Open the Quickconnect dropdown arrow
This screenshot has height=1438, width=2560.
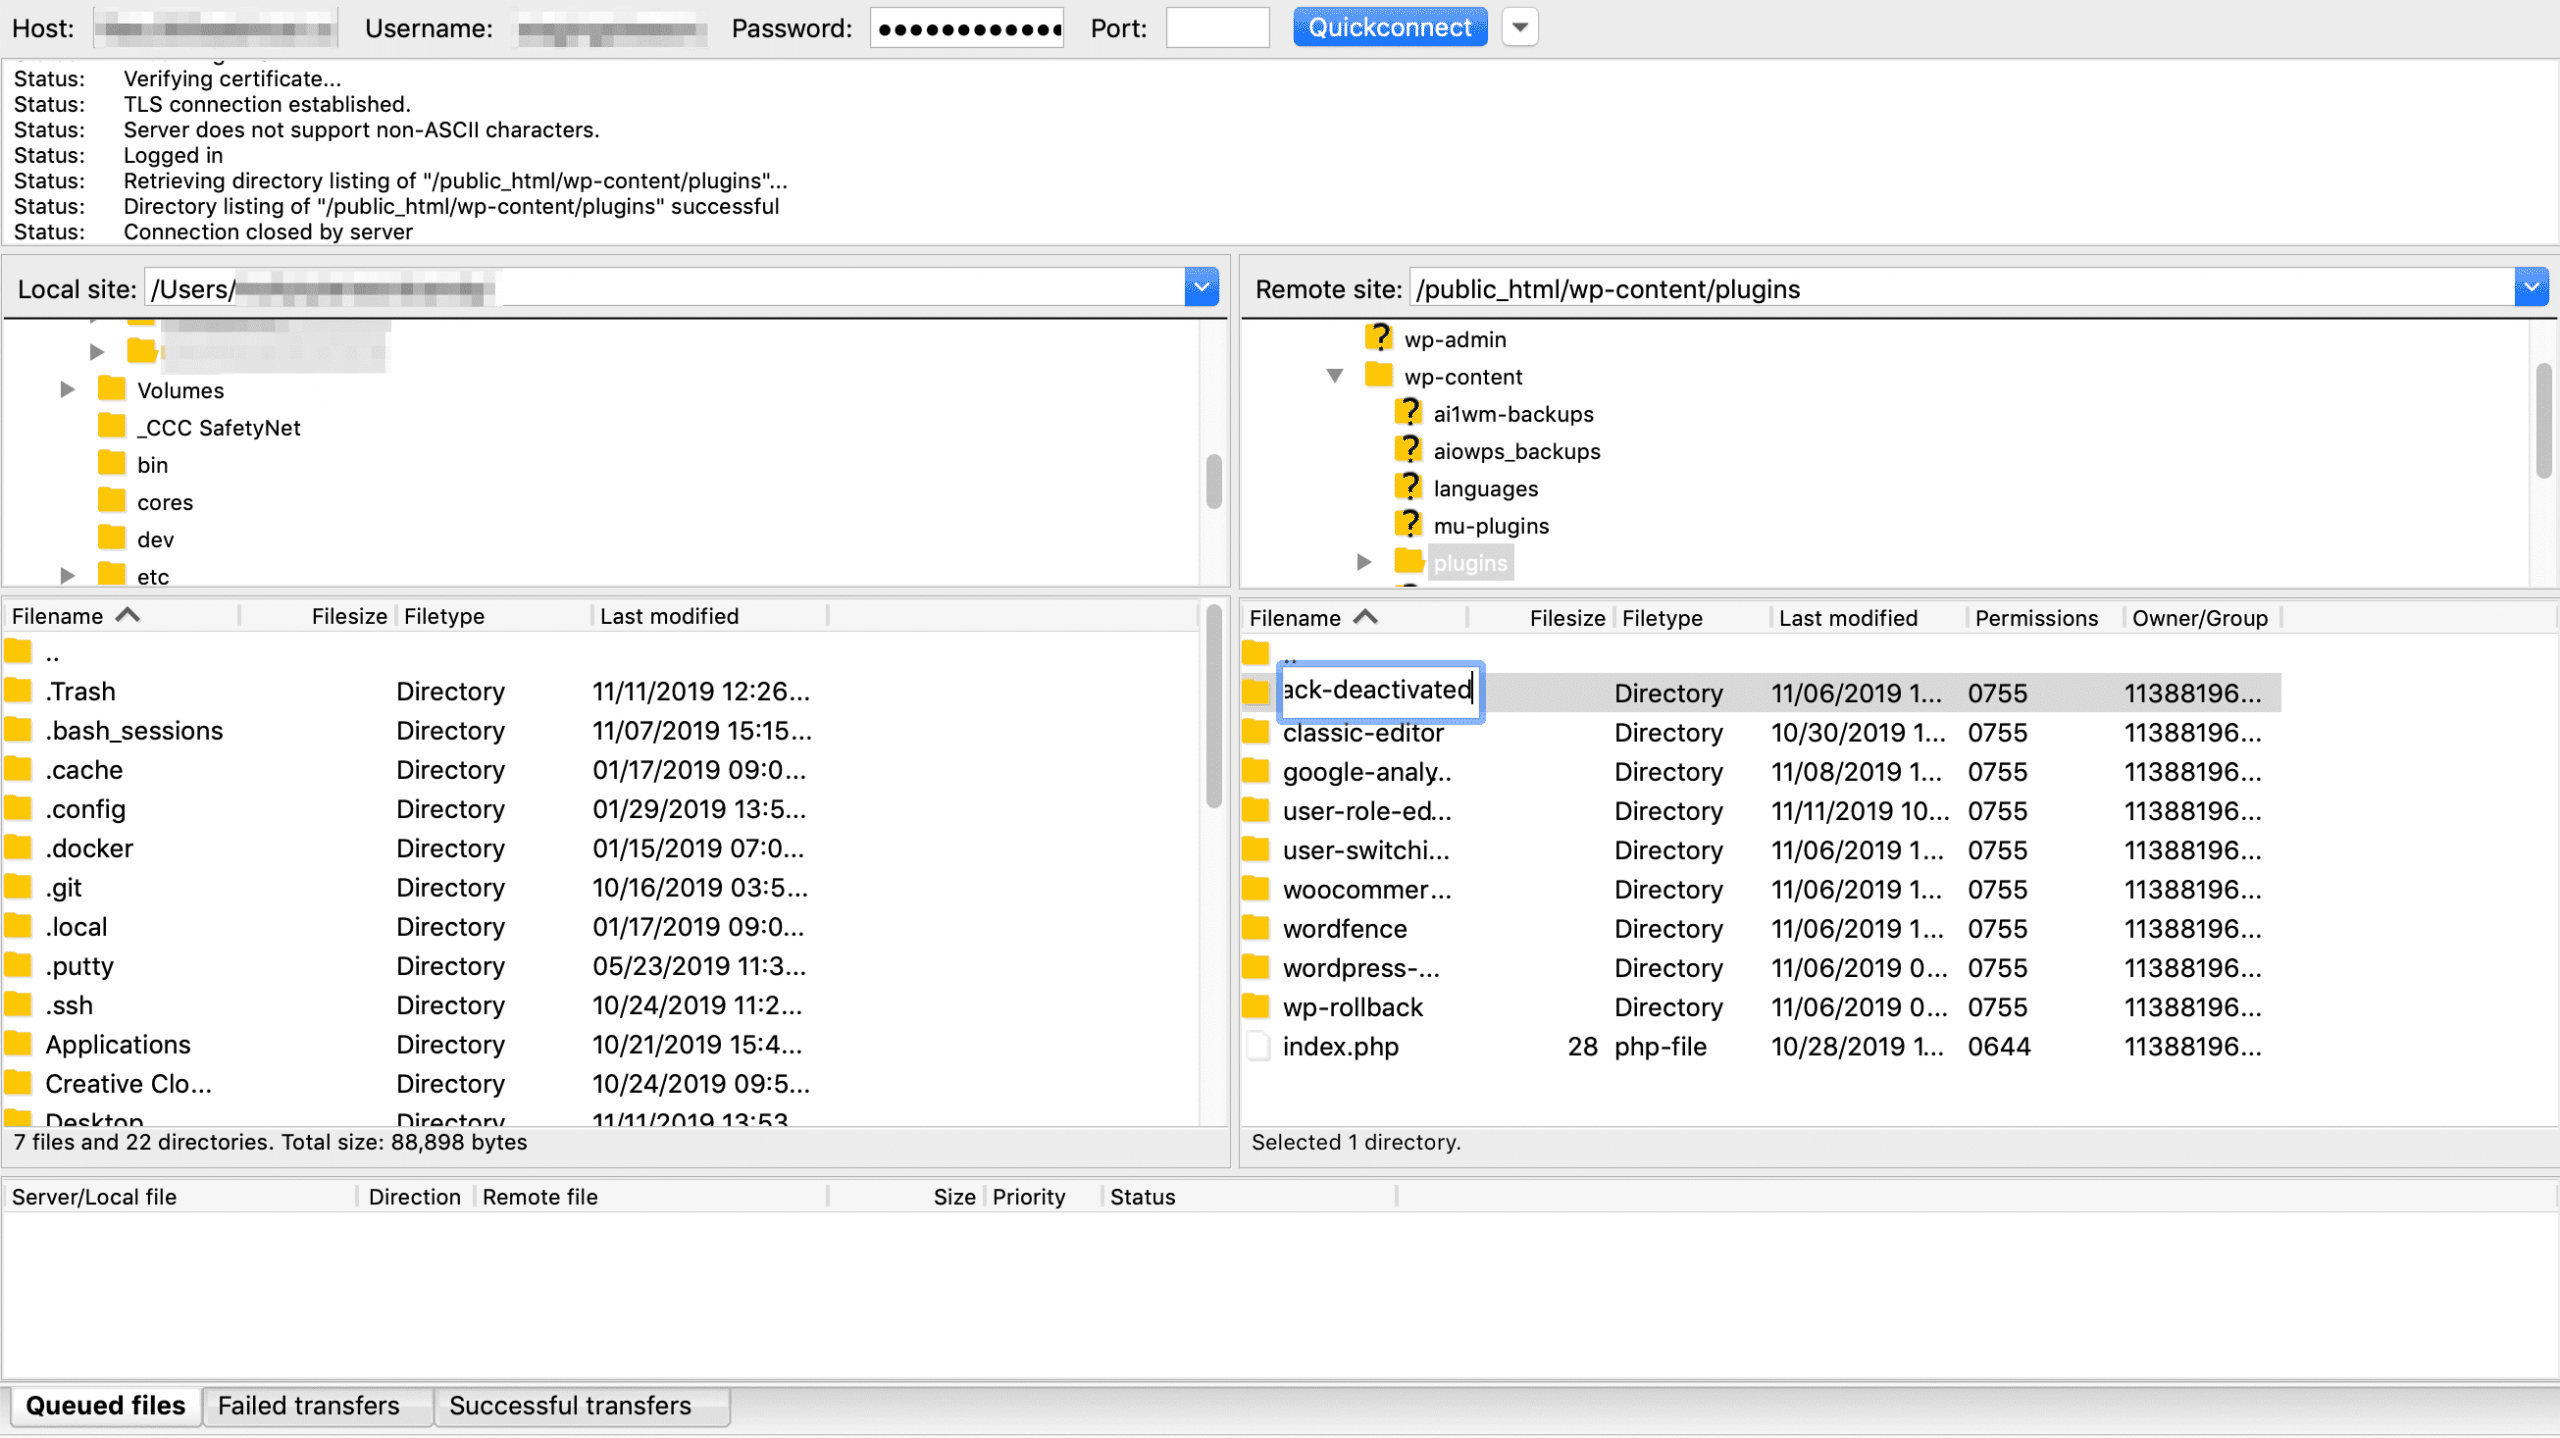click(1519, 26)
